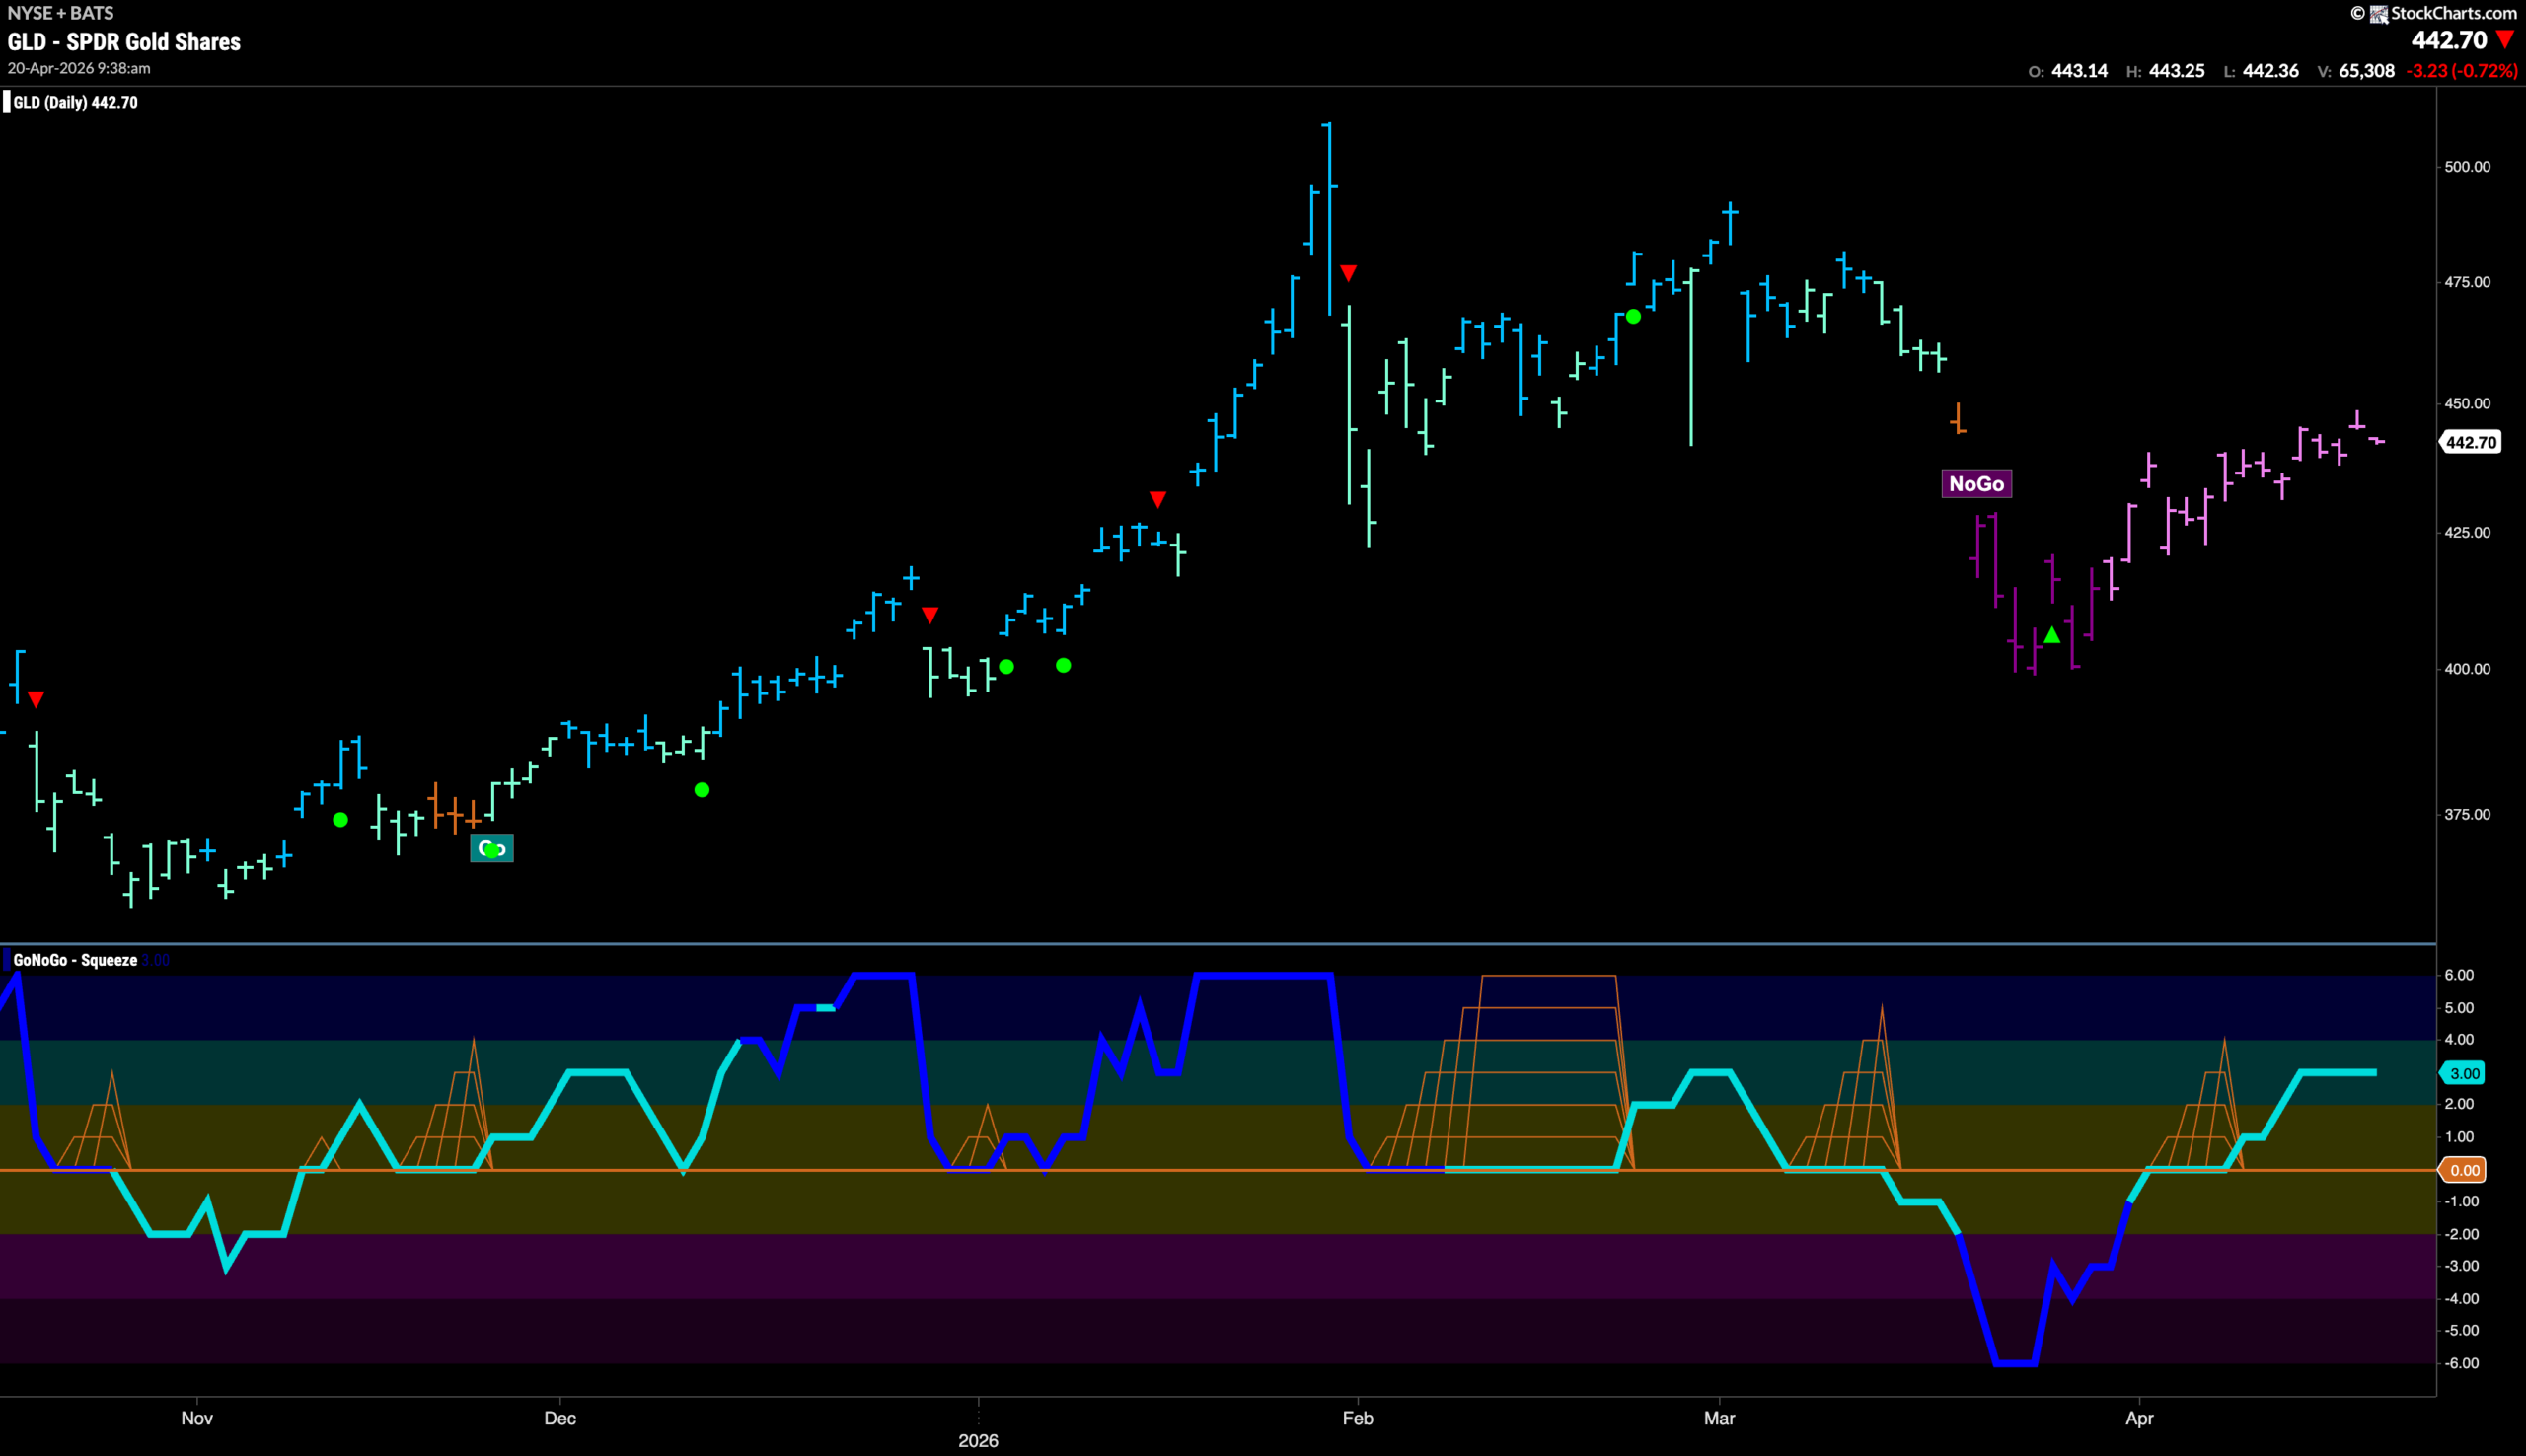Image resolution: width=2526 pixels, height=1456 pixels.
Task: Click the StockCharts.com logo
Action: click(x=2444, y=13)
